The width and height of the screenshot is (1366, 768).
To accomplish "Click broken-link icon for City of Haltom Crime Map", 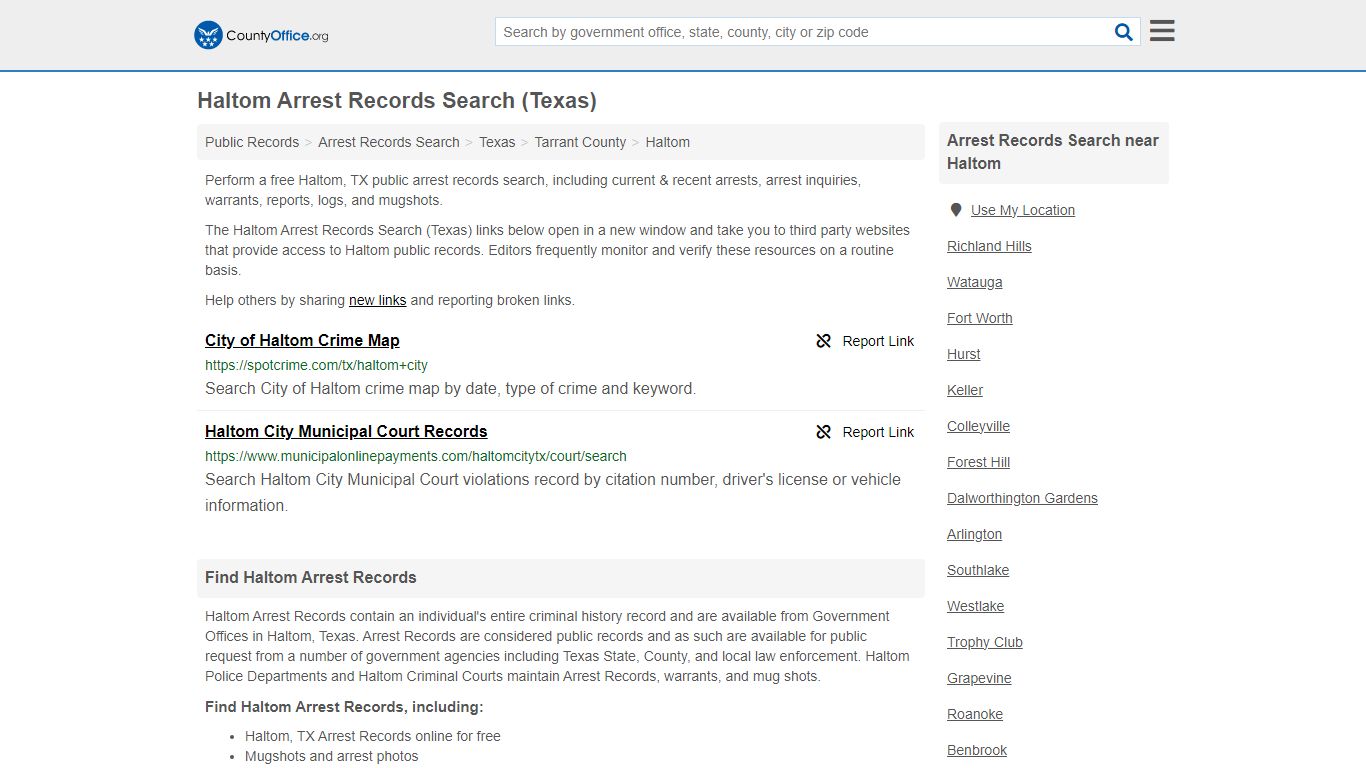I will pos(824,341).
